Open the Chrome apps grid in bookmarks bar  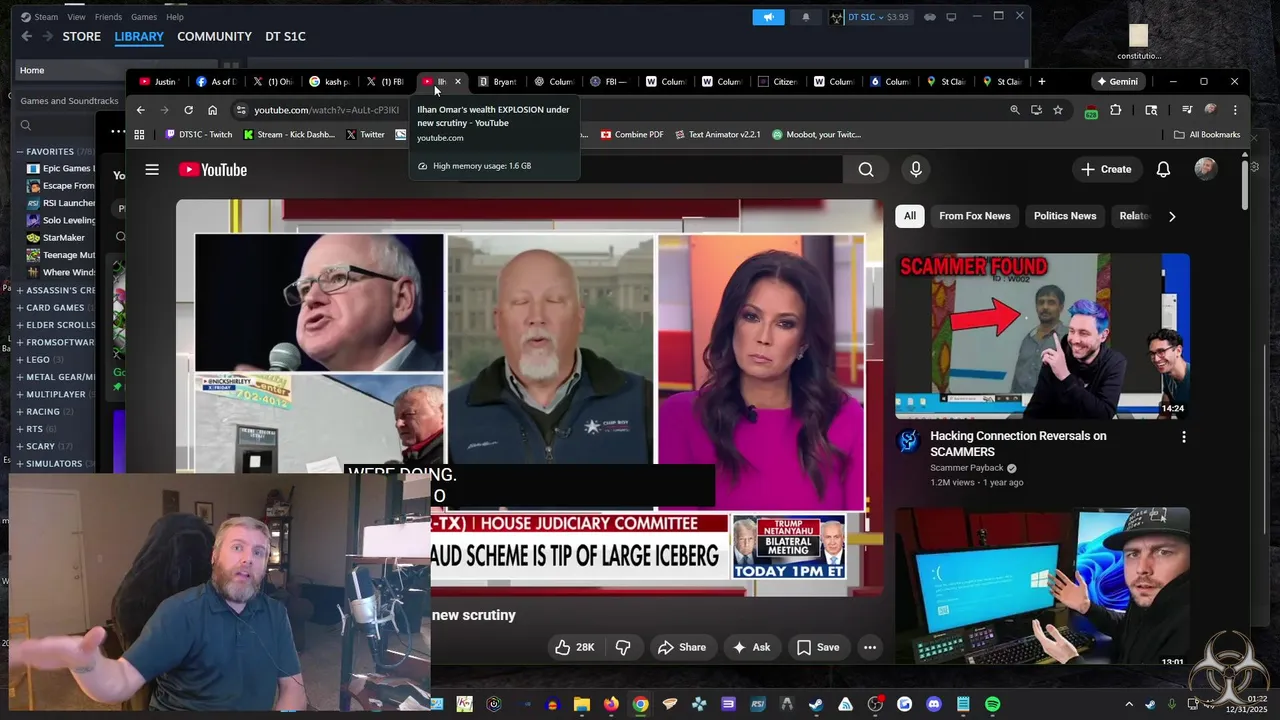click(x=139, y=134)
